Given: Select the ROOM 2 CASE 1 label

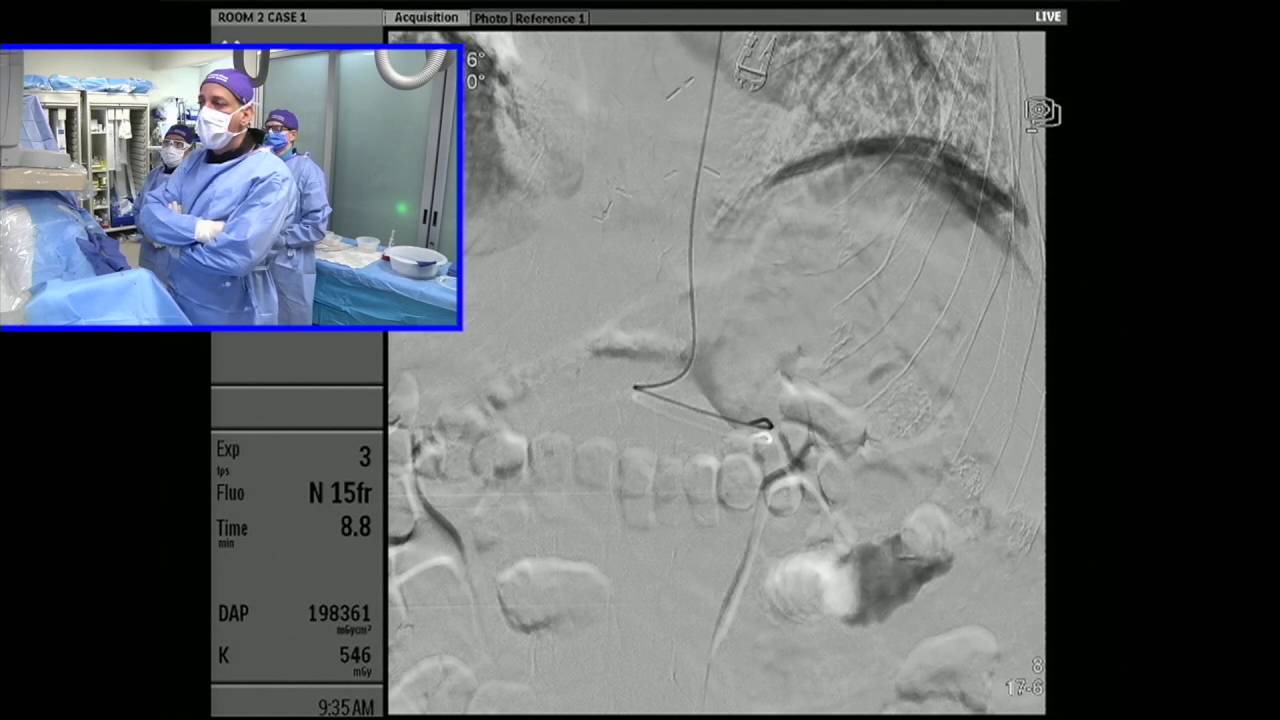Looking at the screenshot, I should coord(262,17).
